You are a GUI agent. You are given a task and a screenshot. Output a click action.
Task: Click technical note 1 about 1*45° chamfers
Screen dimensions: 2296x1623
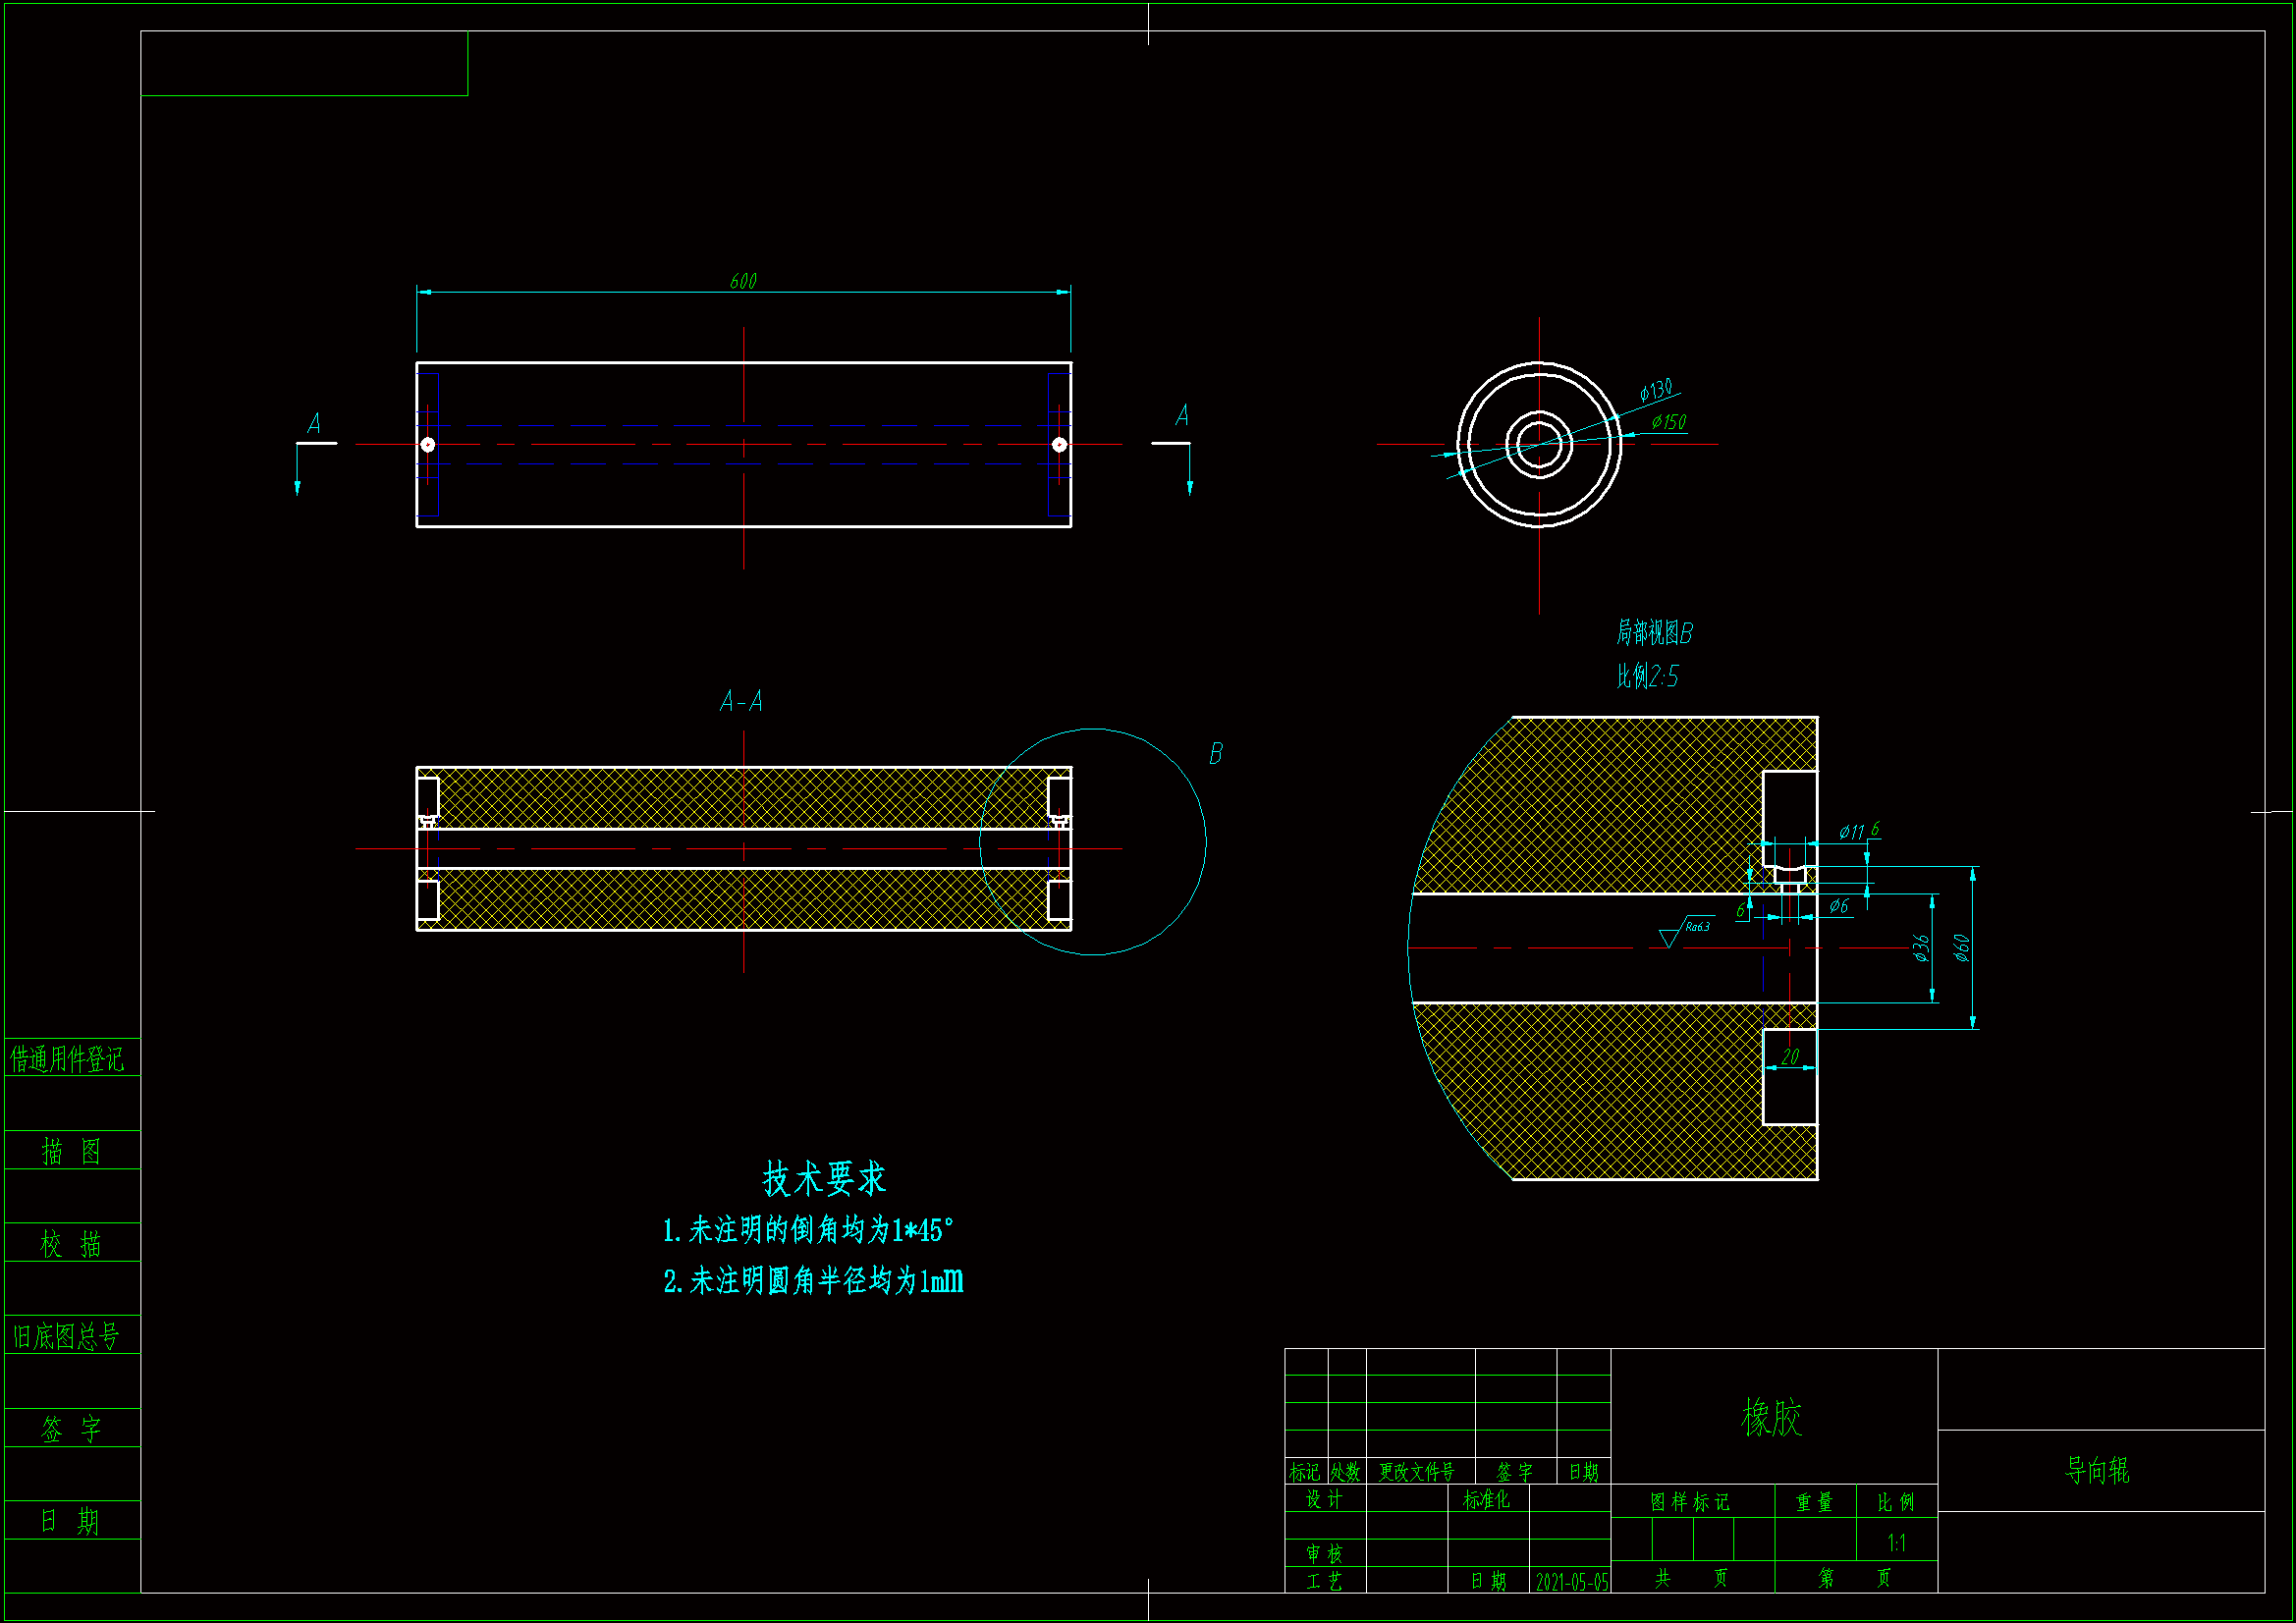pyautogui.click(x=808, y=1230)
